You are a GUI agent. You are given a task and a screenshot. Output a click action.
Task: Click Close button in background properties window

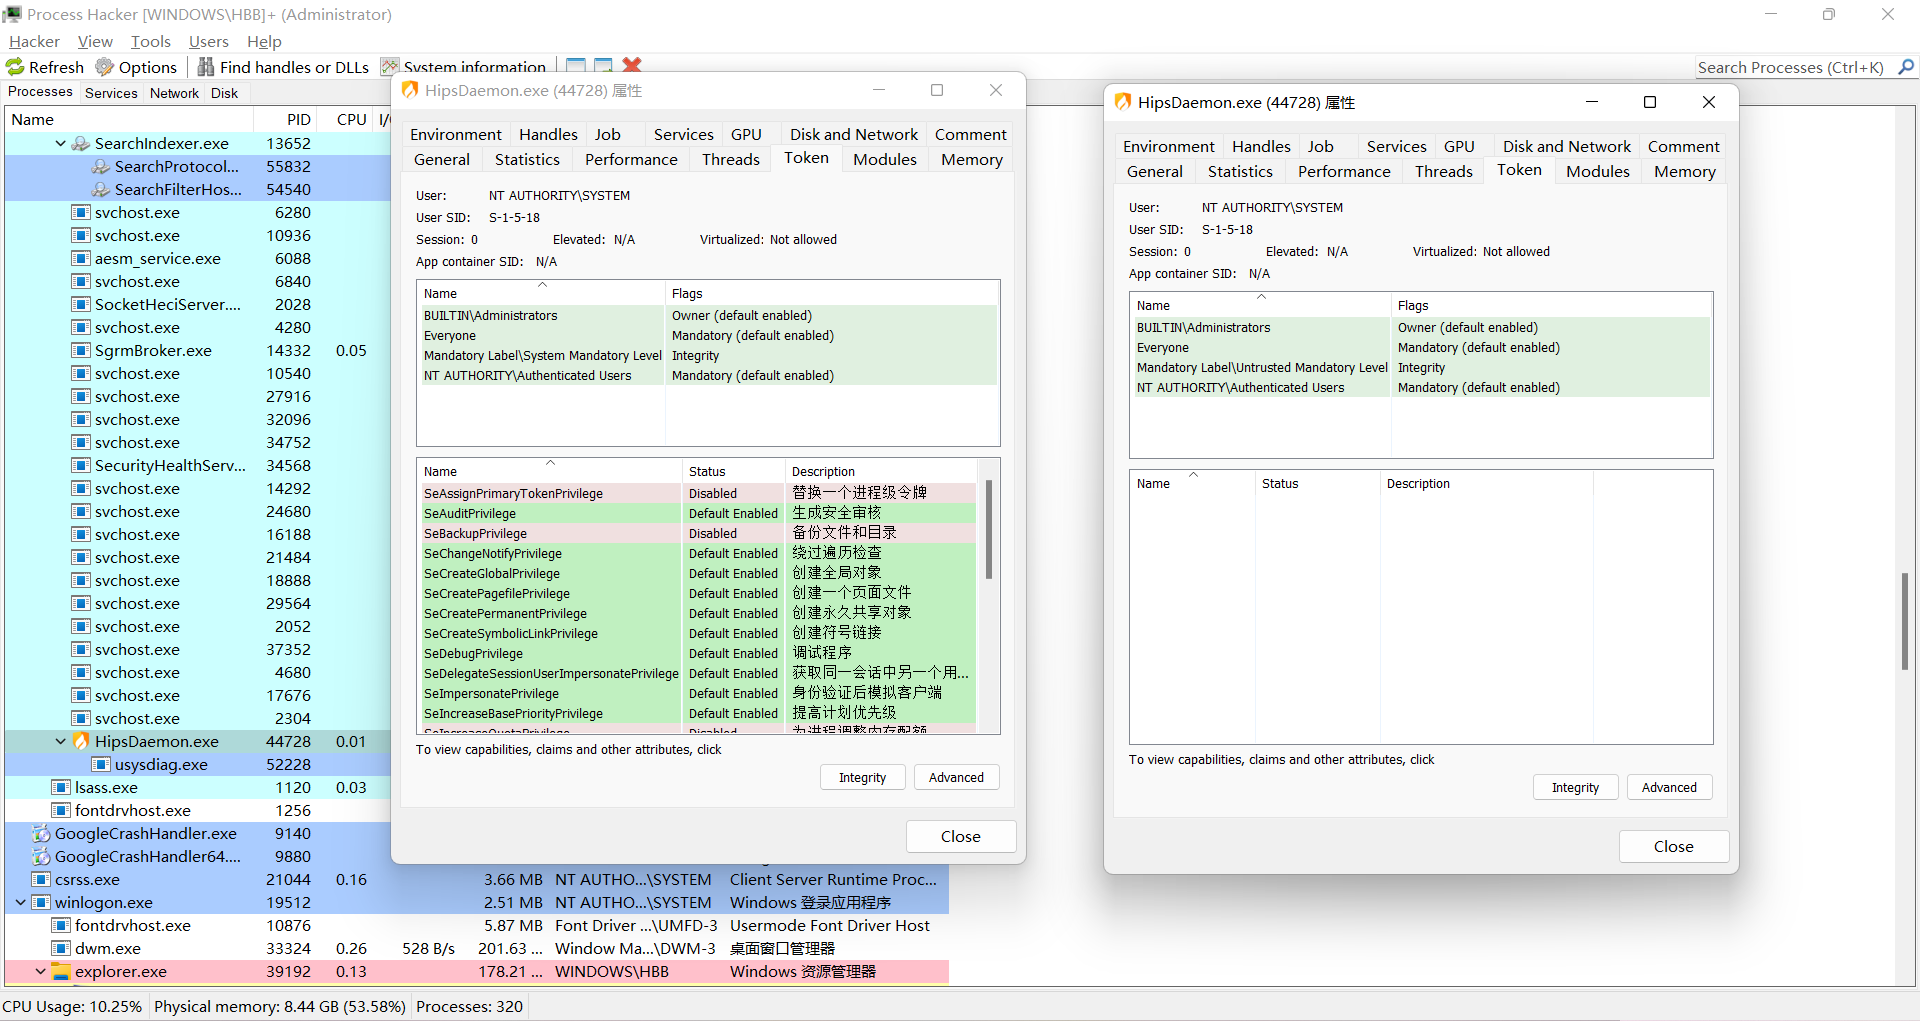tap(960, 836)
